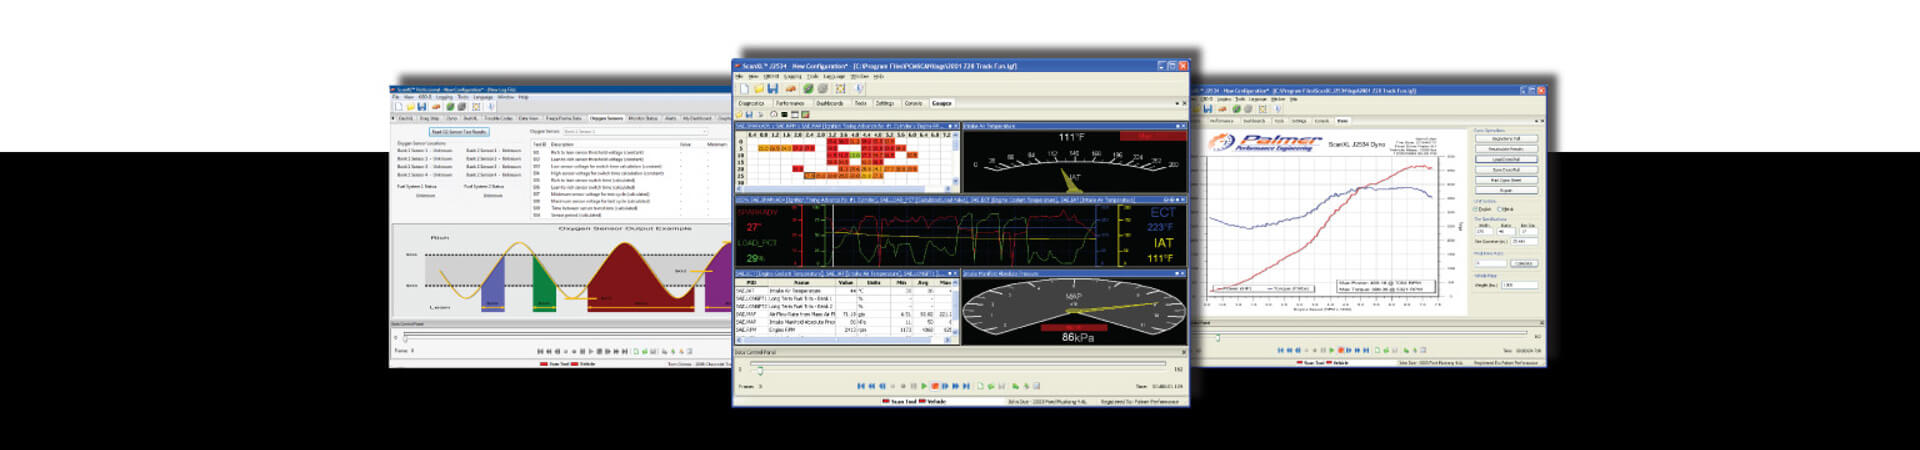Open Freeze Frame Data tab in left window

tap(564, 118)
